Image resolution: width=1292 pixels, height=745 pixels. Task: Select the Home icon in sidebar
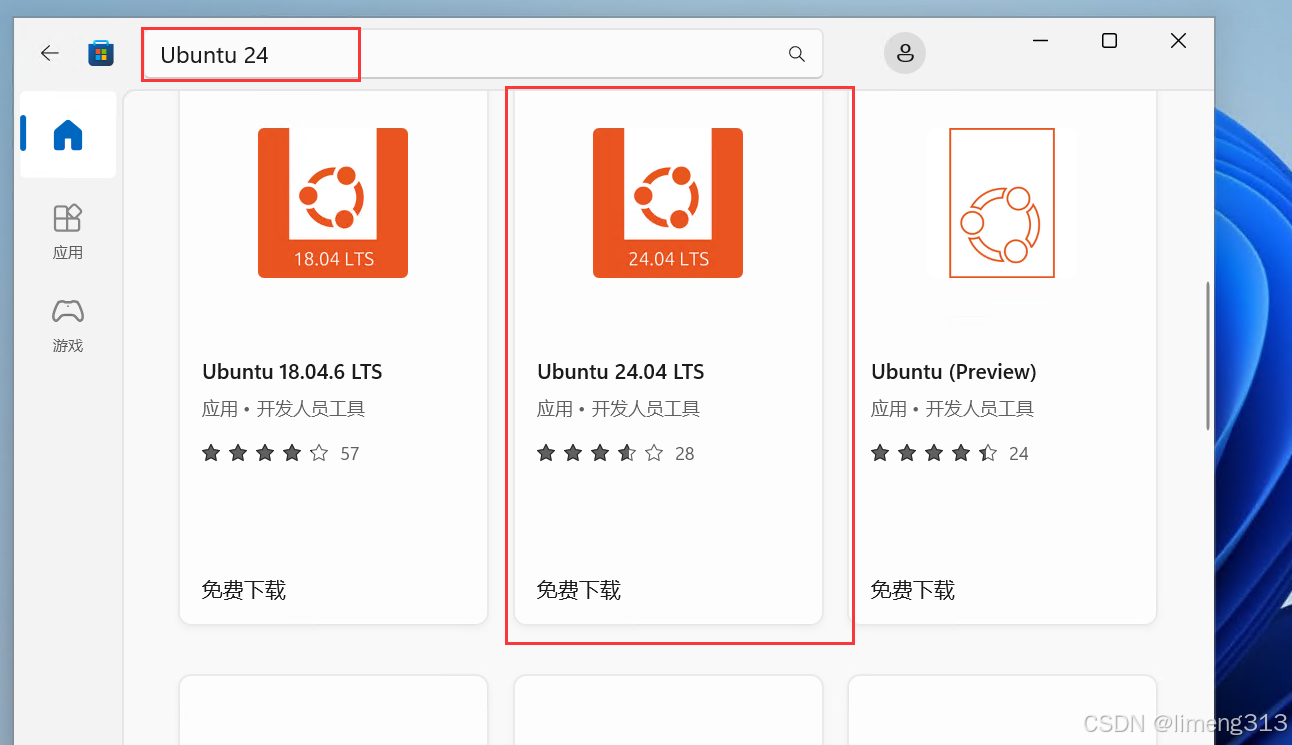68,135
